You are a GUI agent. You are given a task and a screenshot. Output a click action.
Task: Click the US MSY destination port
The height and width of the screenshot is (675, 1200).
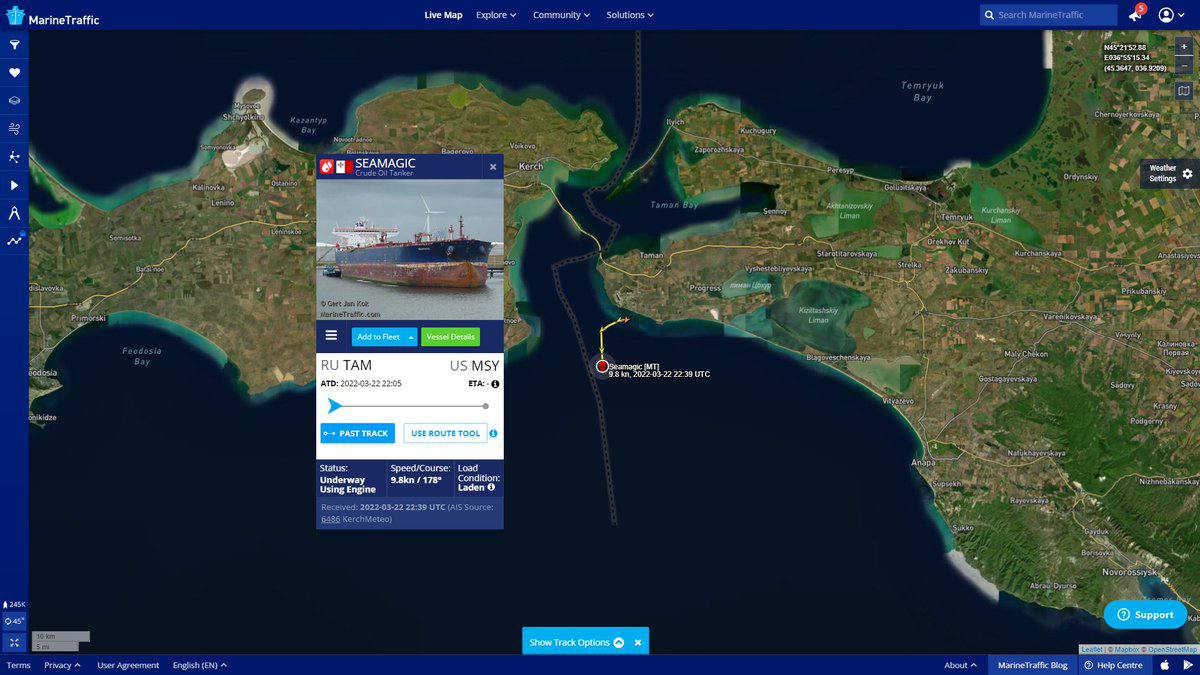point(474,365)
